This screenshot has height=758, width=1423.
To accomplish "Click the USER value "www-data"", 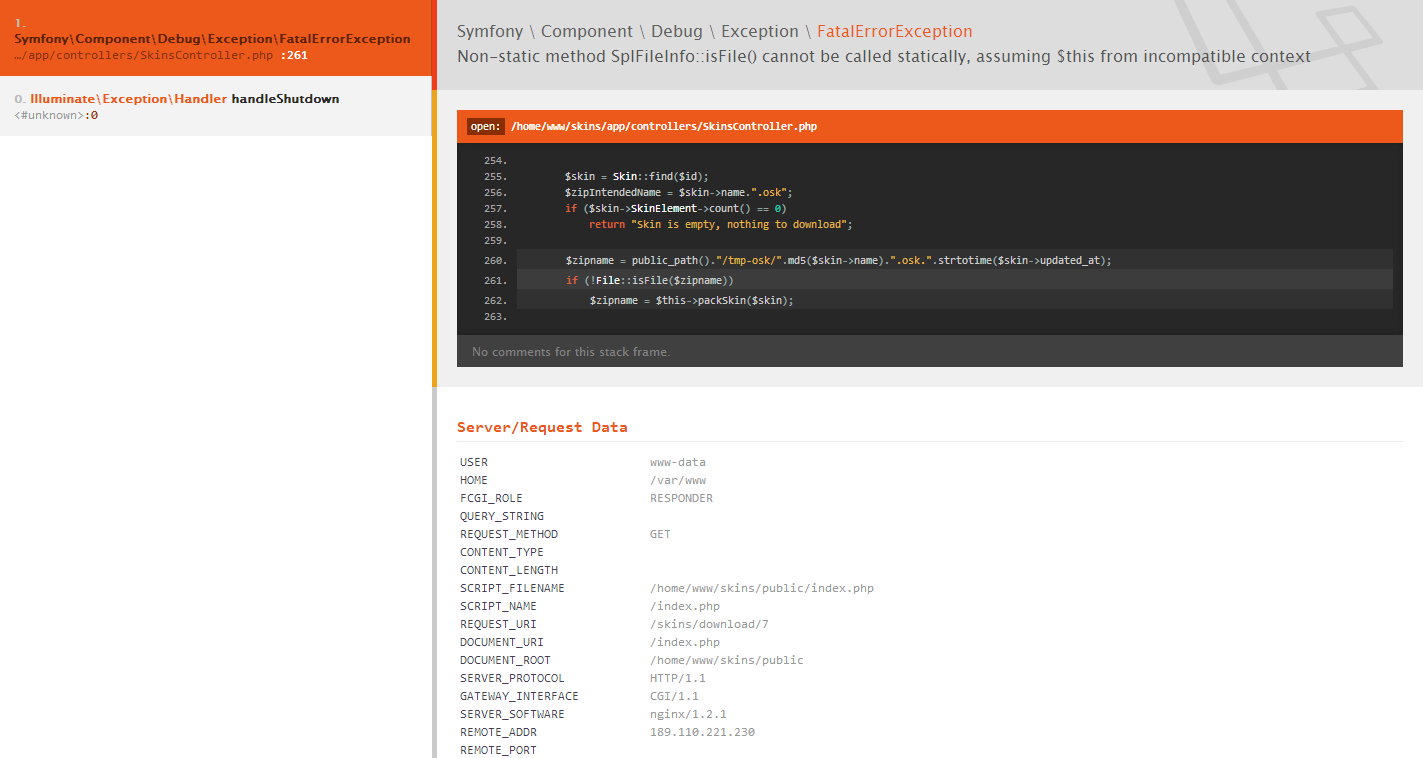I will click(x=678, y=462).
